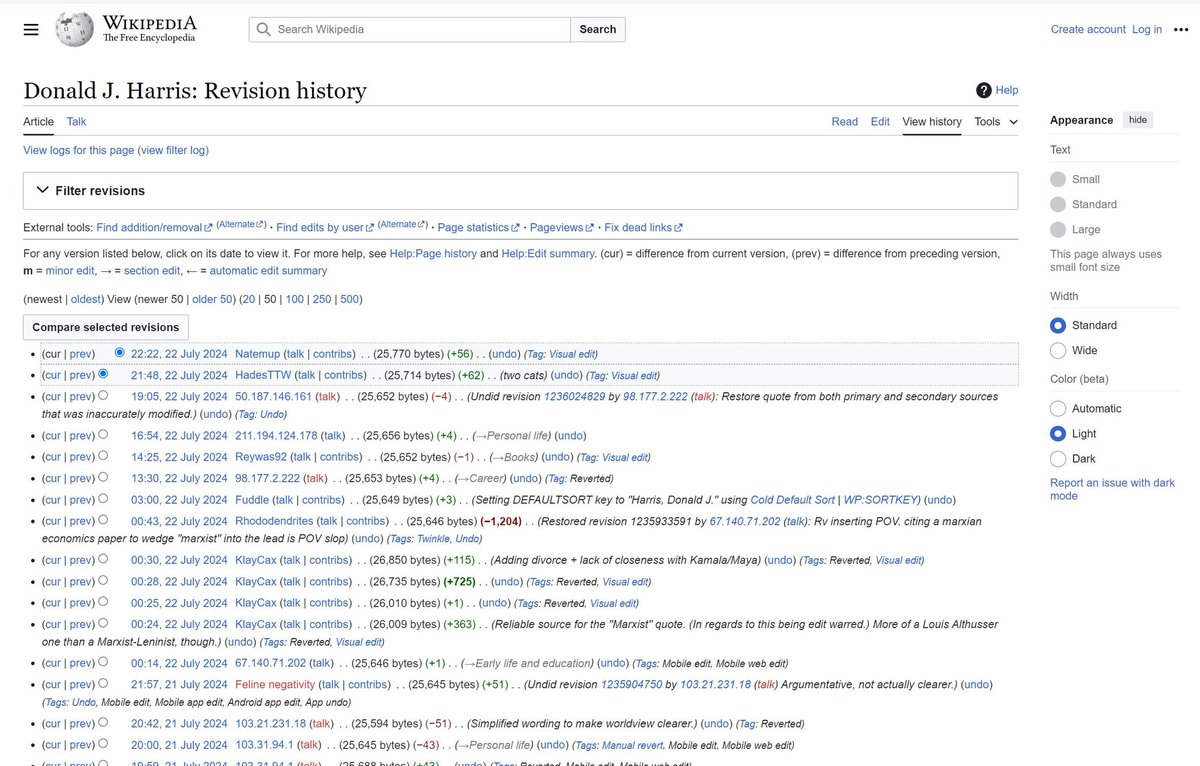Select the Standard width radio button

(1058, 325)
